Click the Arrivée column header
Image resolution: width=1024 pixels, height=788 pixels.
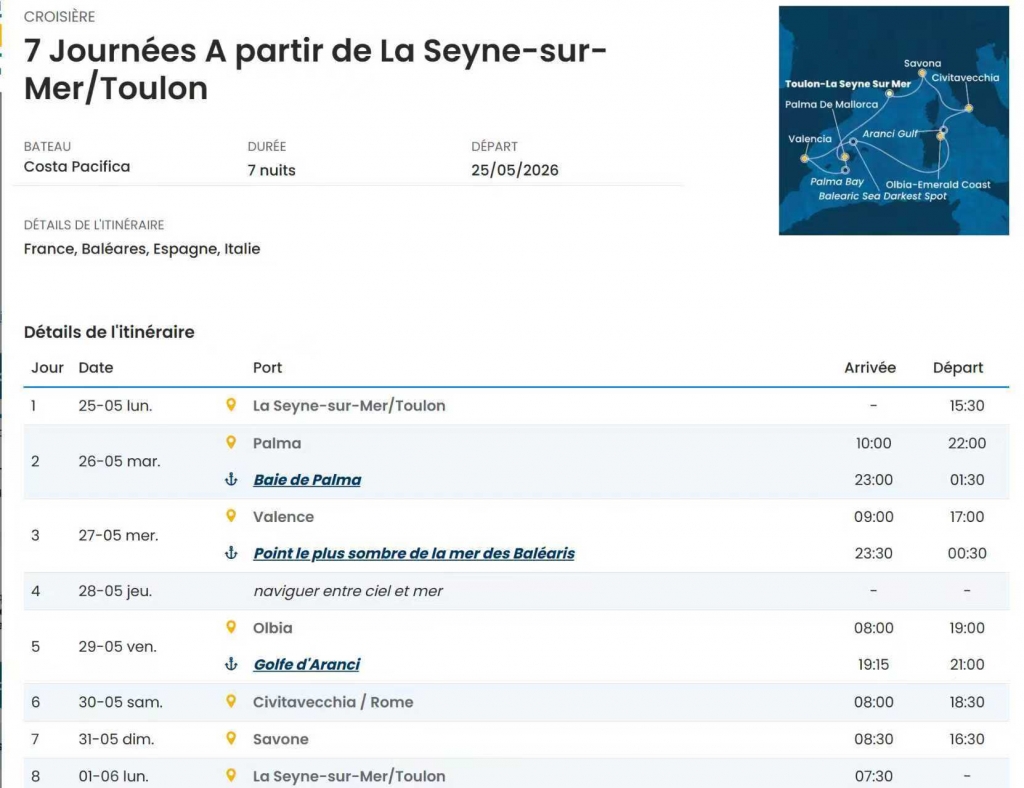[x=870, y=368]
